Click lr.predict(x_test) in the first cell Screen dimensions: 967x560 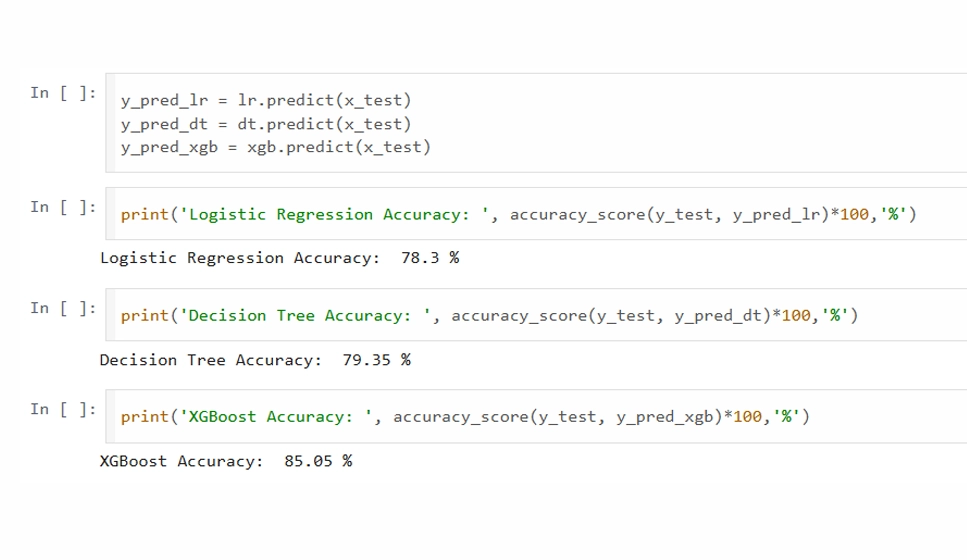[324, 100]
